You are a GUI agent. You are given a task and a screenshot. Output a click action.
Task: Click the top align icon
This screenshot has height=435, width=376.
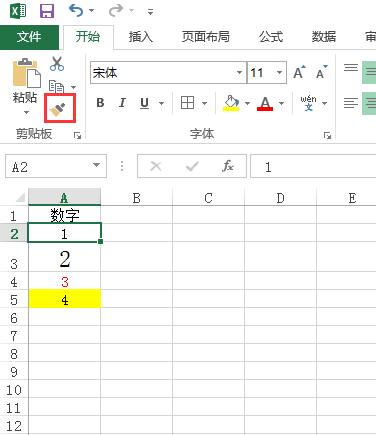pyautogui.click(x=351, y=68)
